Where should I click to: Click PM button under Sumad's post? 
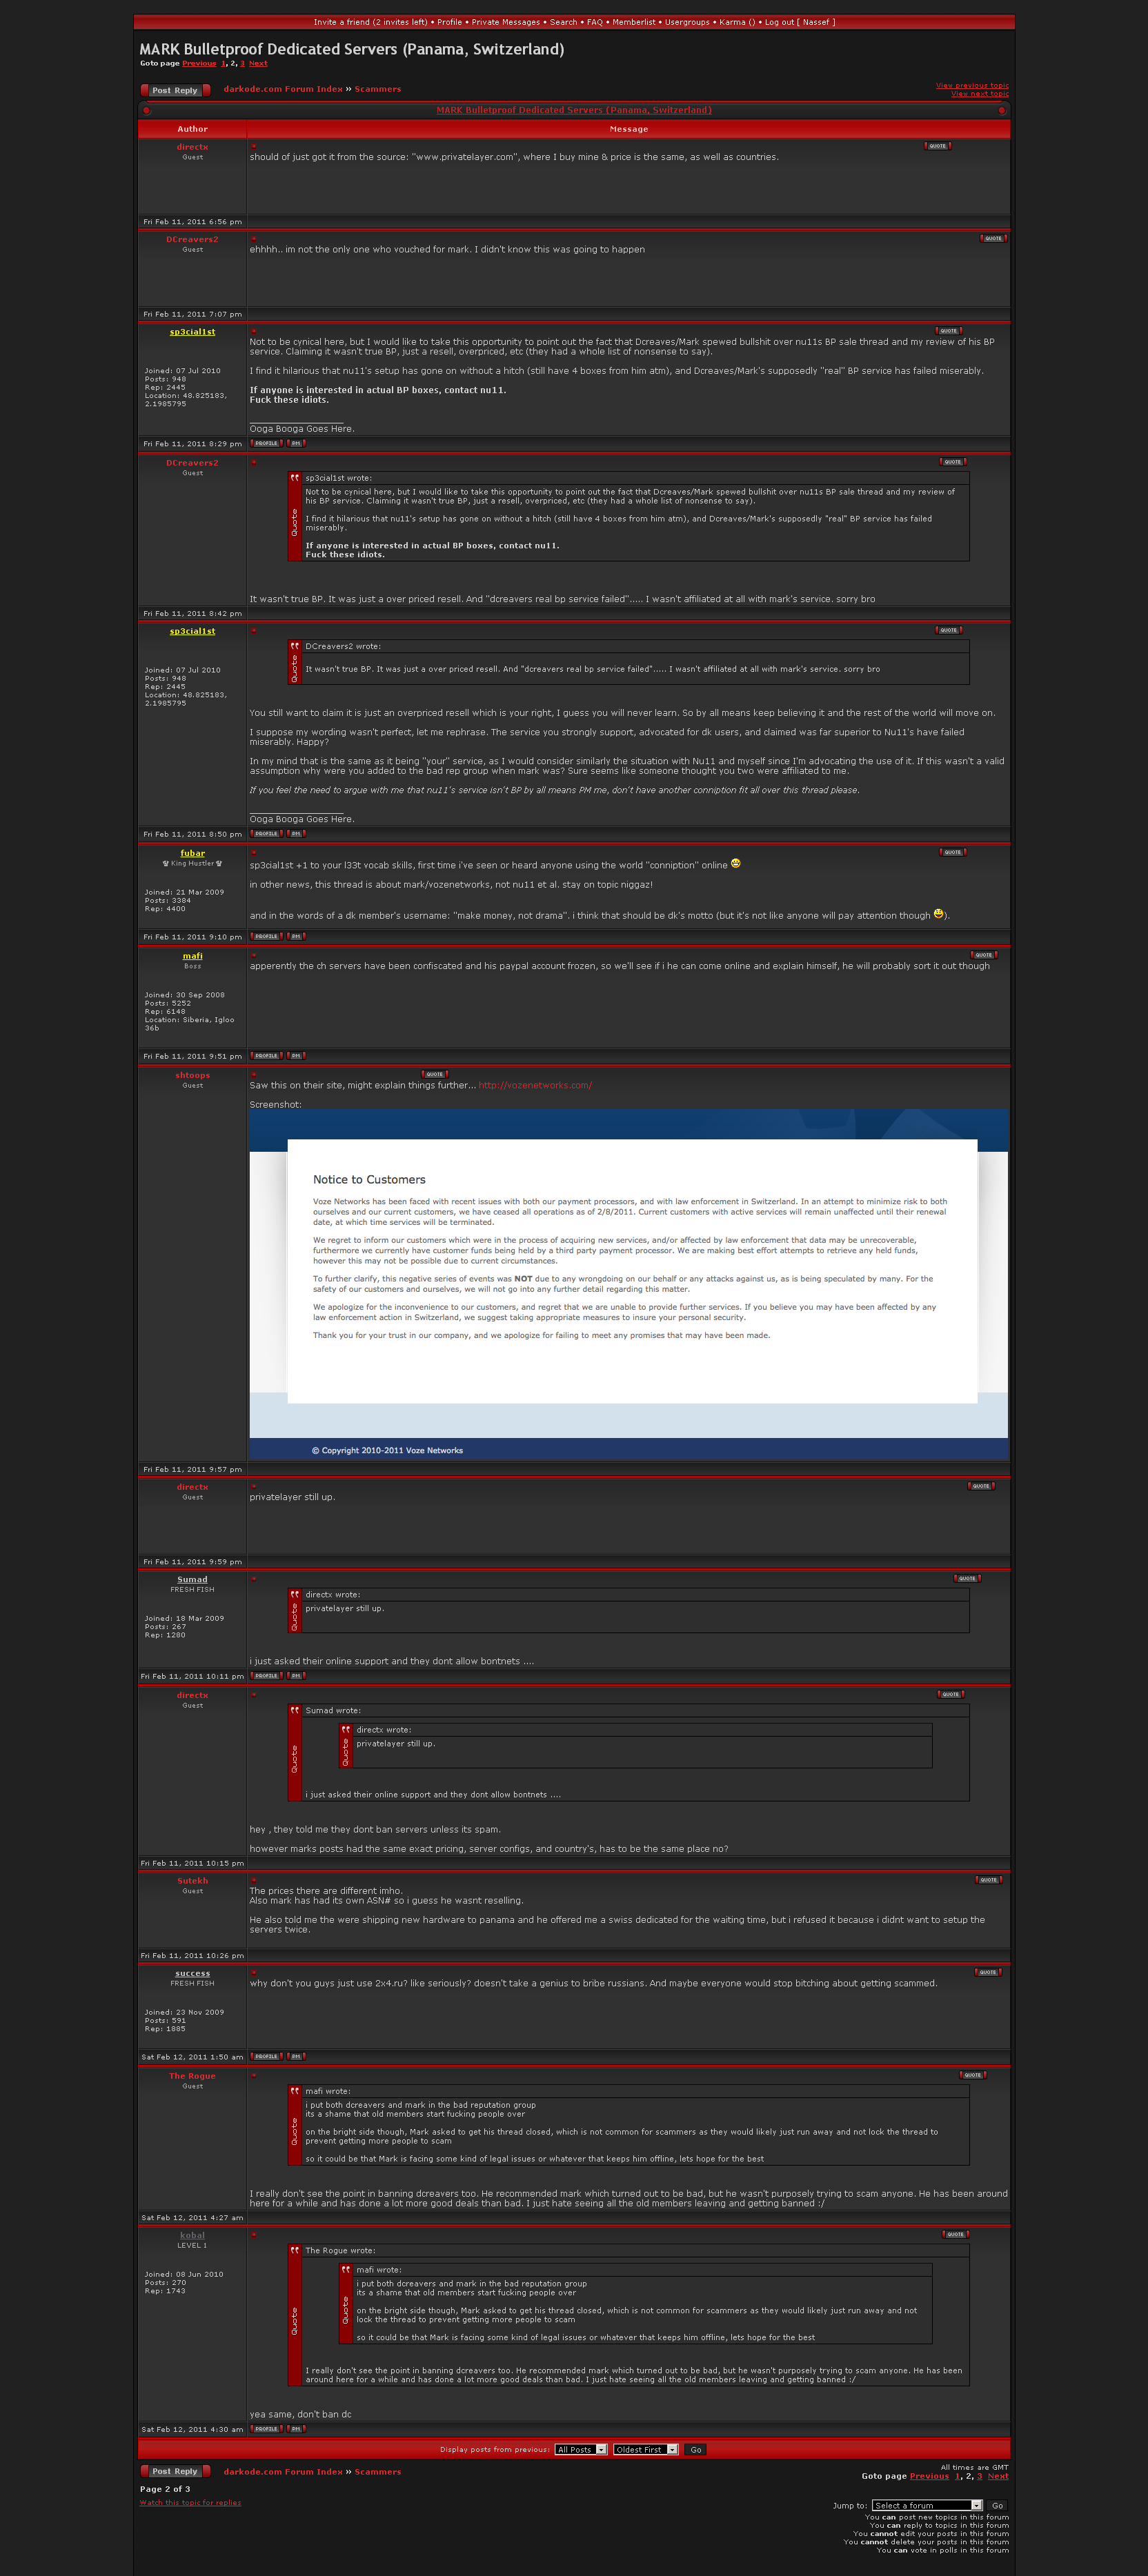[296, 1675]
